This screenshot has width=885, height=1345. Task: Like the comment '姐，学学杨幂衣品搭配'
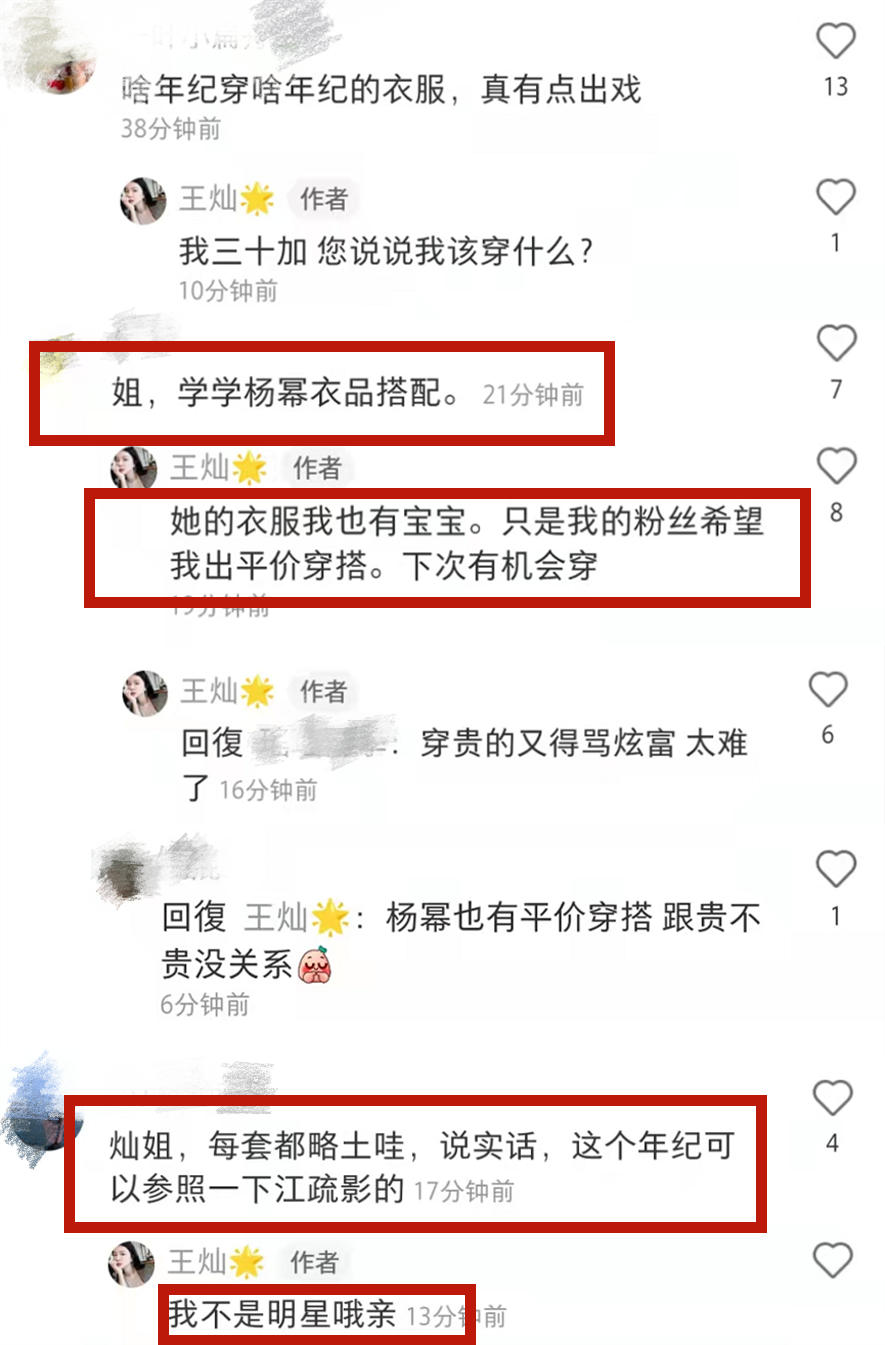836,344
